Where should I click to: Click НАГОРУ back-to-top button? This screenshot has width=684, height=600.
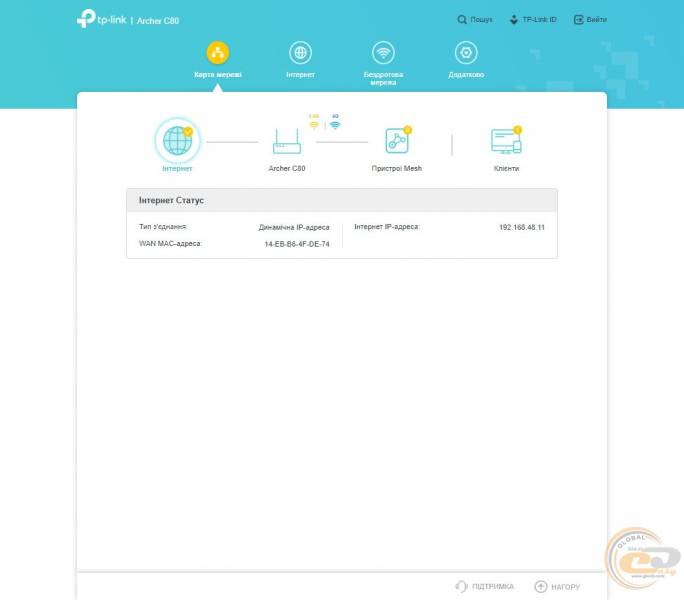pos(557,586)
